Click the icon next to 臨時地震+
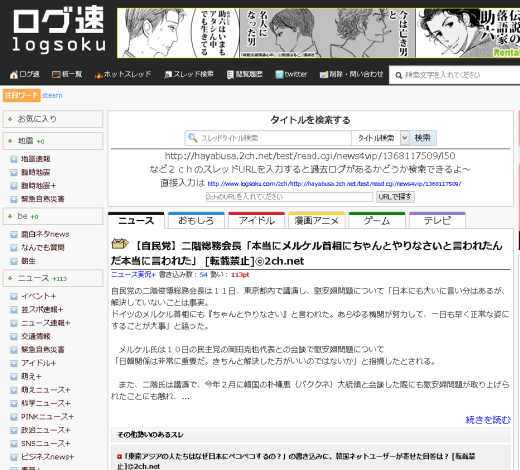 pos(14,186)
